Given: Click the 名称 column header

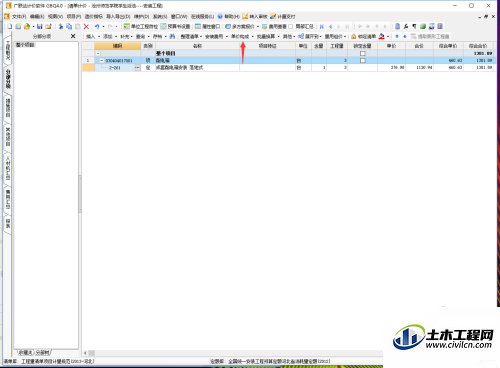Looking at the screenshot, I should pos(197,46).
